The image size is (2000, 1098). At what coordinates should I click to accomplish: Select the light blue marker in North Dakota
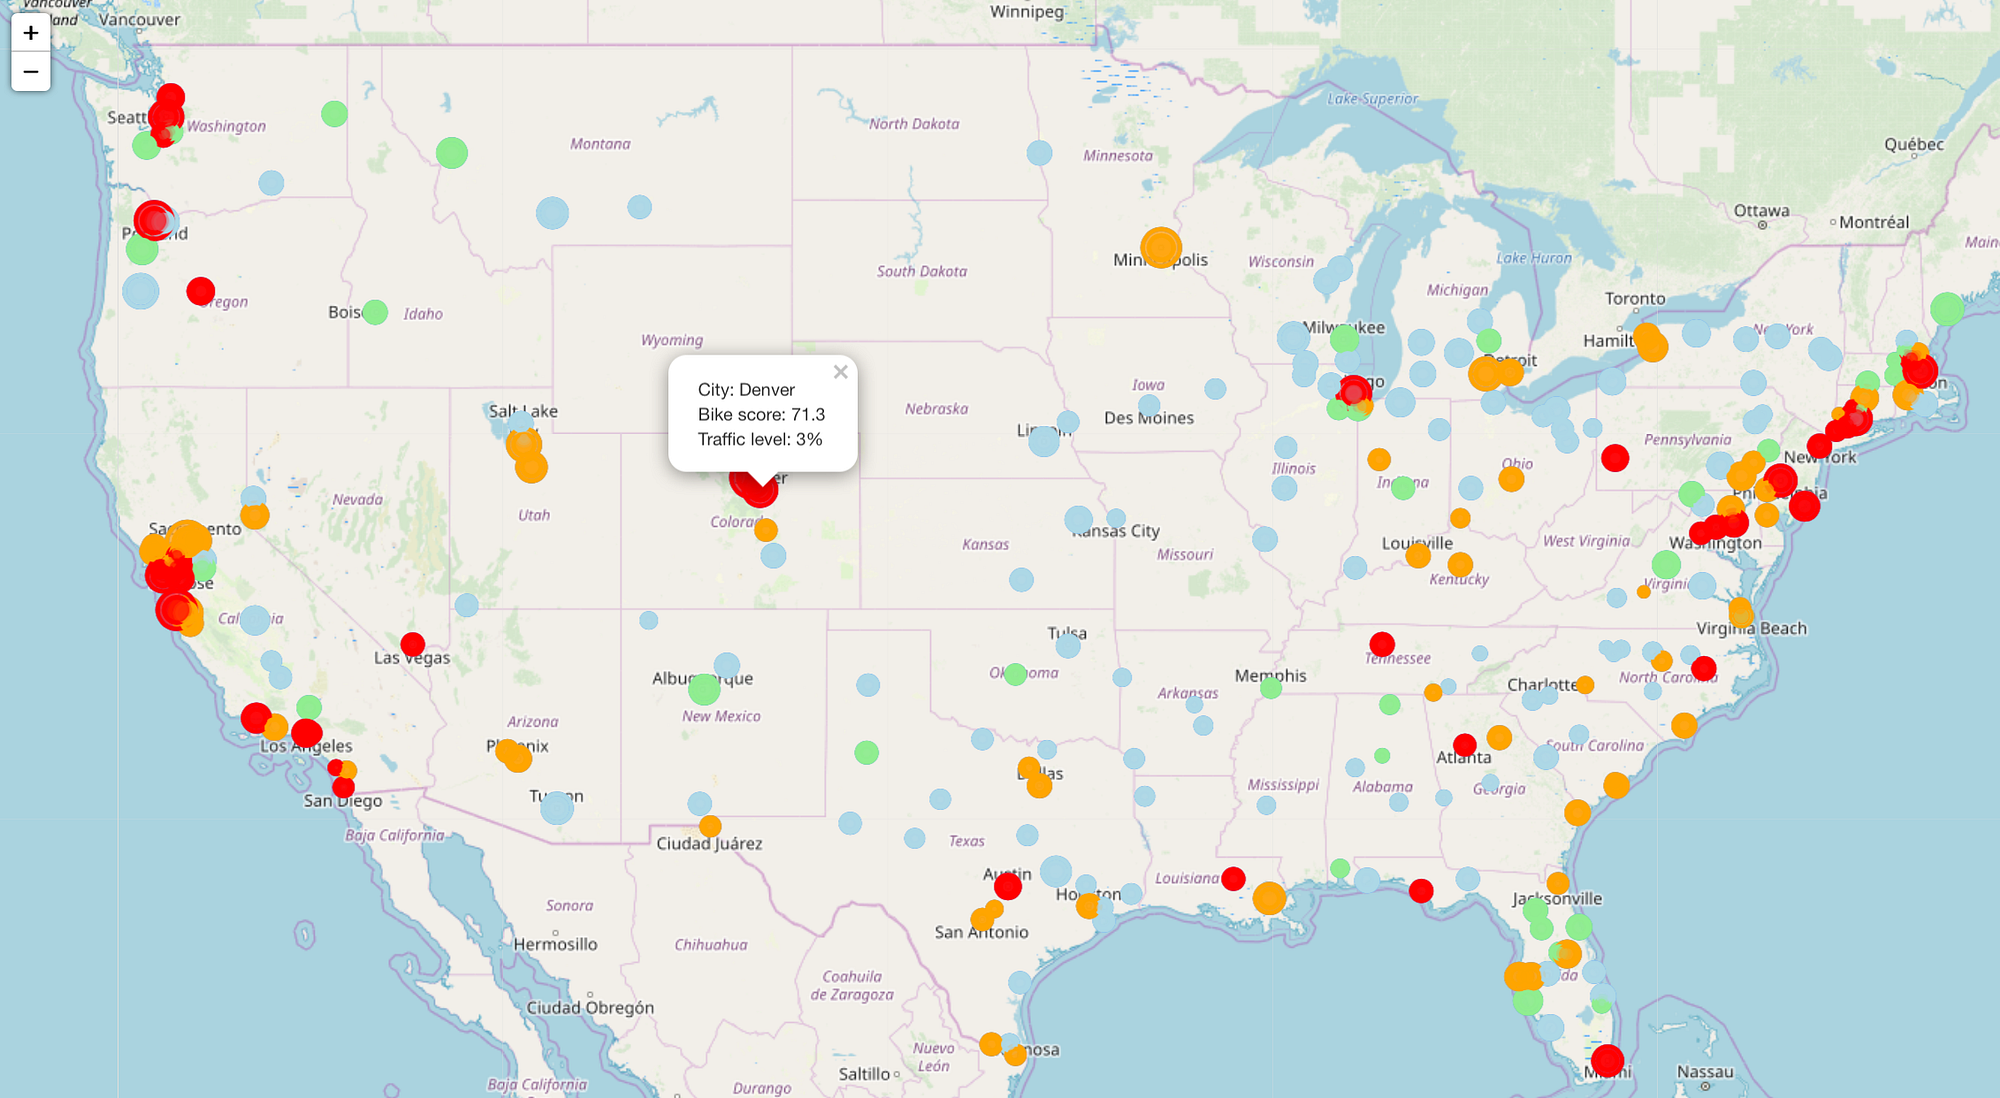click(x=1039, y=153)
